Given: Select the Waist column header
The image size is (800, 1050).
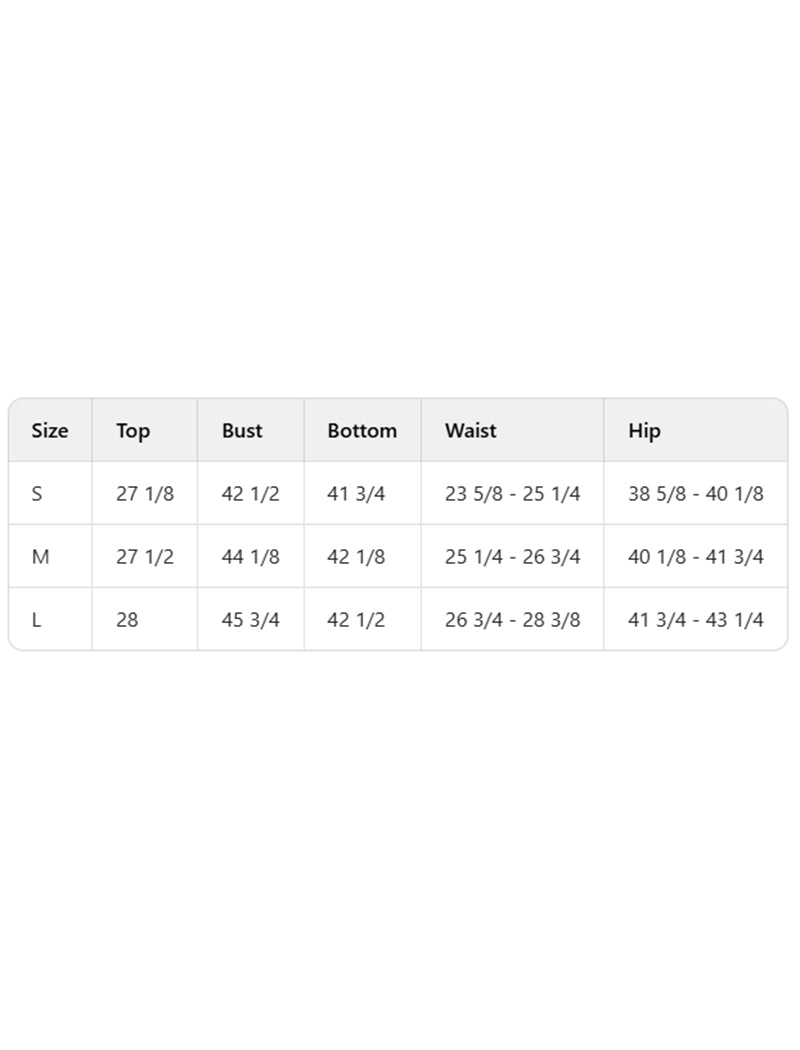Looking at the screenshot, I should tap(470, 431).
